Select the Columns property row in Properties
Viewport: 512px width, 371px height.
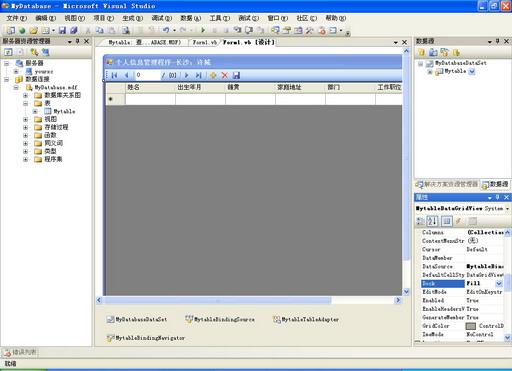[462, 233]
